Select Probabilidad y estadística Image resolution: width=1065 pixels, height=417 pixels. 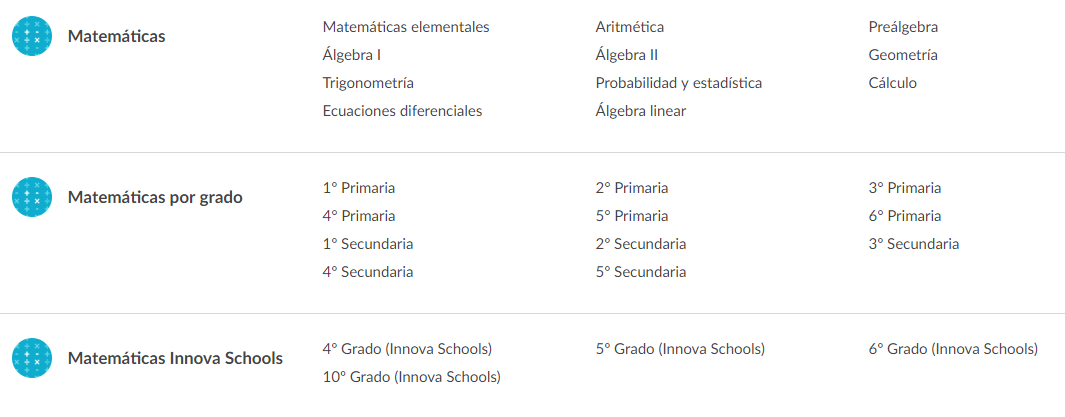coord(679,84)
